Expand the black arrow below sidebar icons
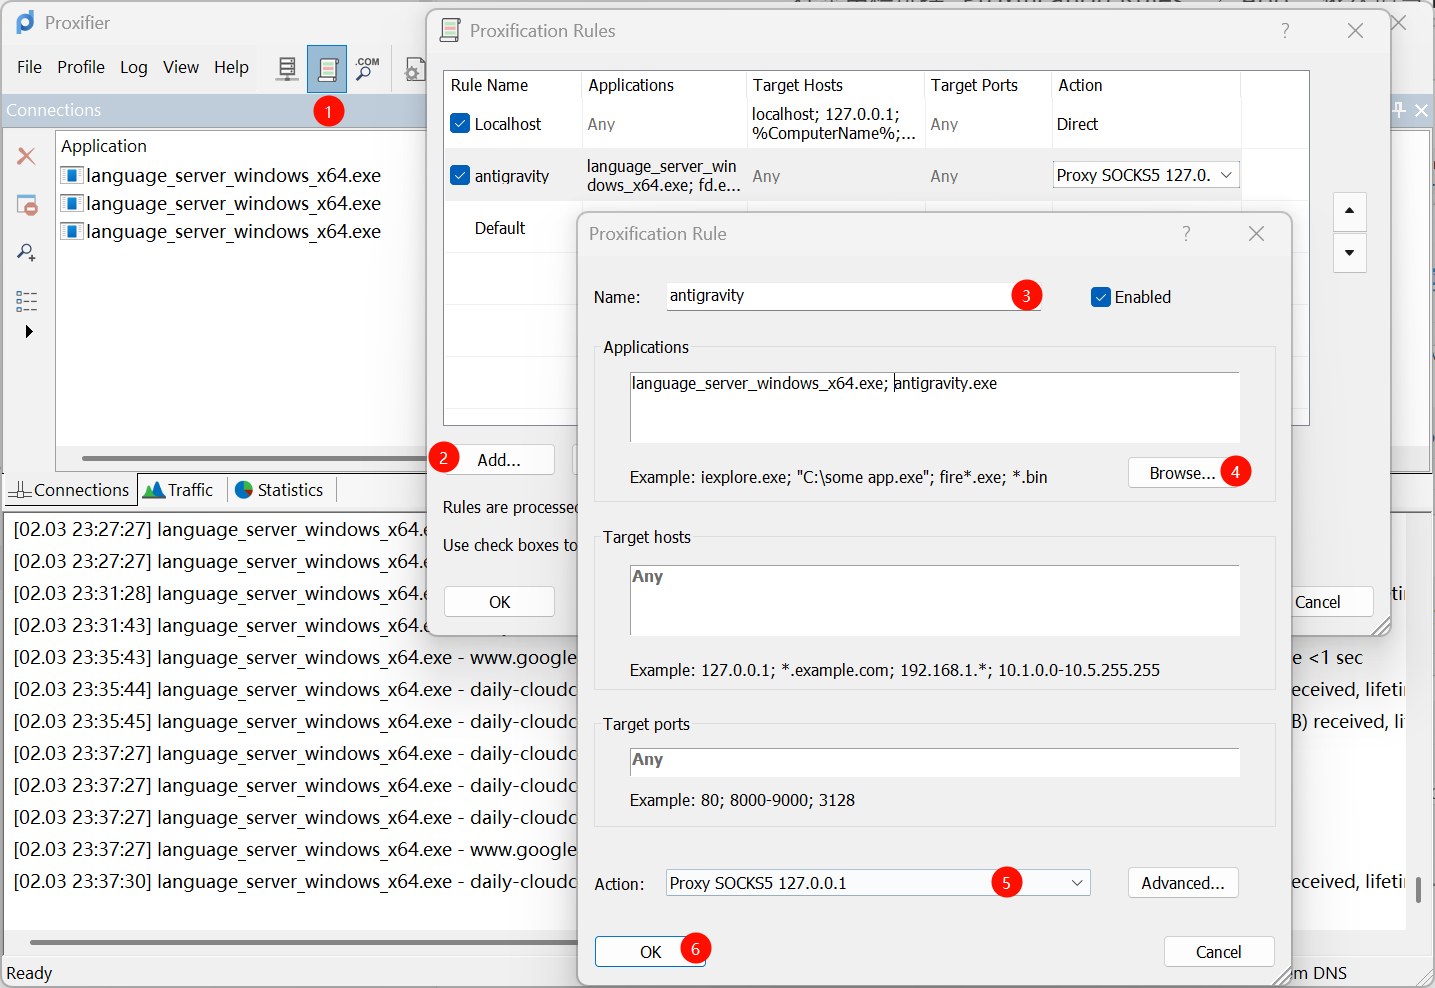This screenshot has height=988, width=1435. click(x=29, y=331)
